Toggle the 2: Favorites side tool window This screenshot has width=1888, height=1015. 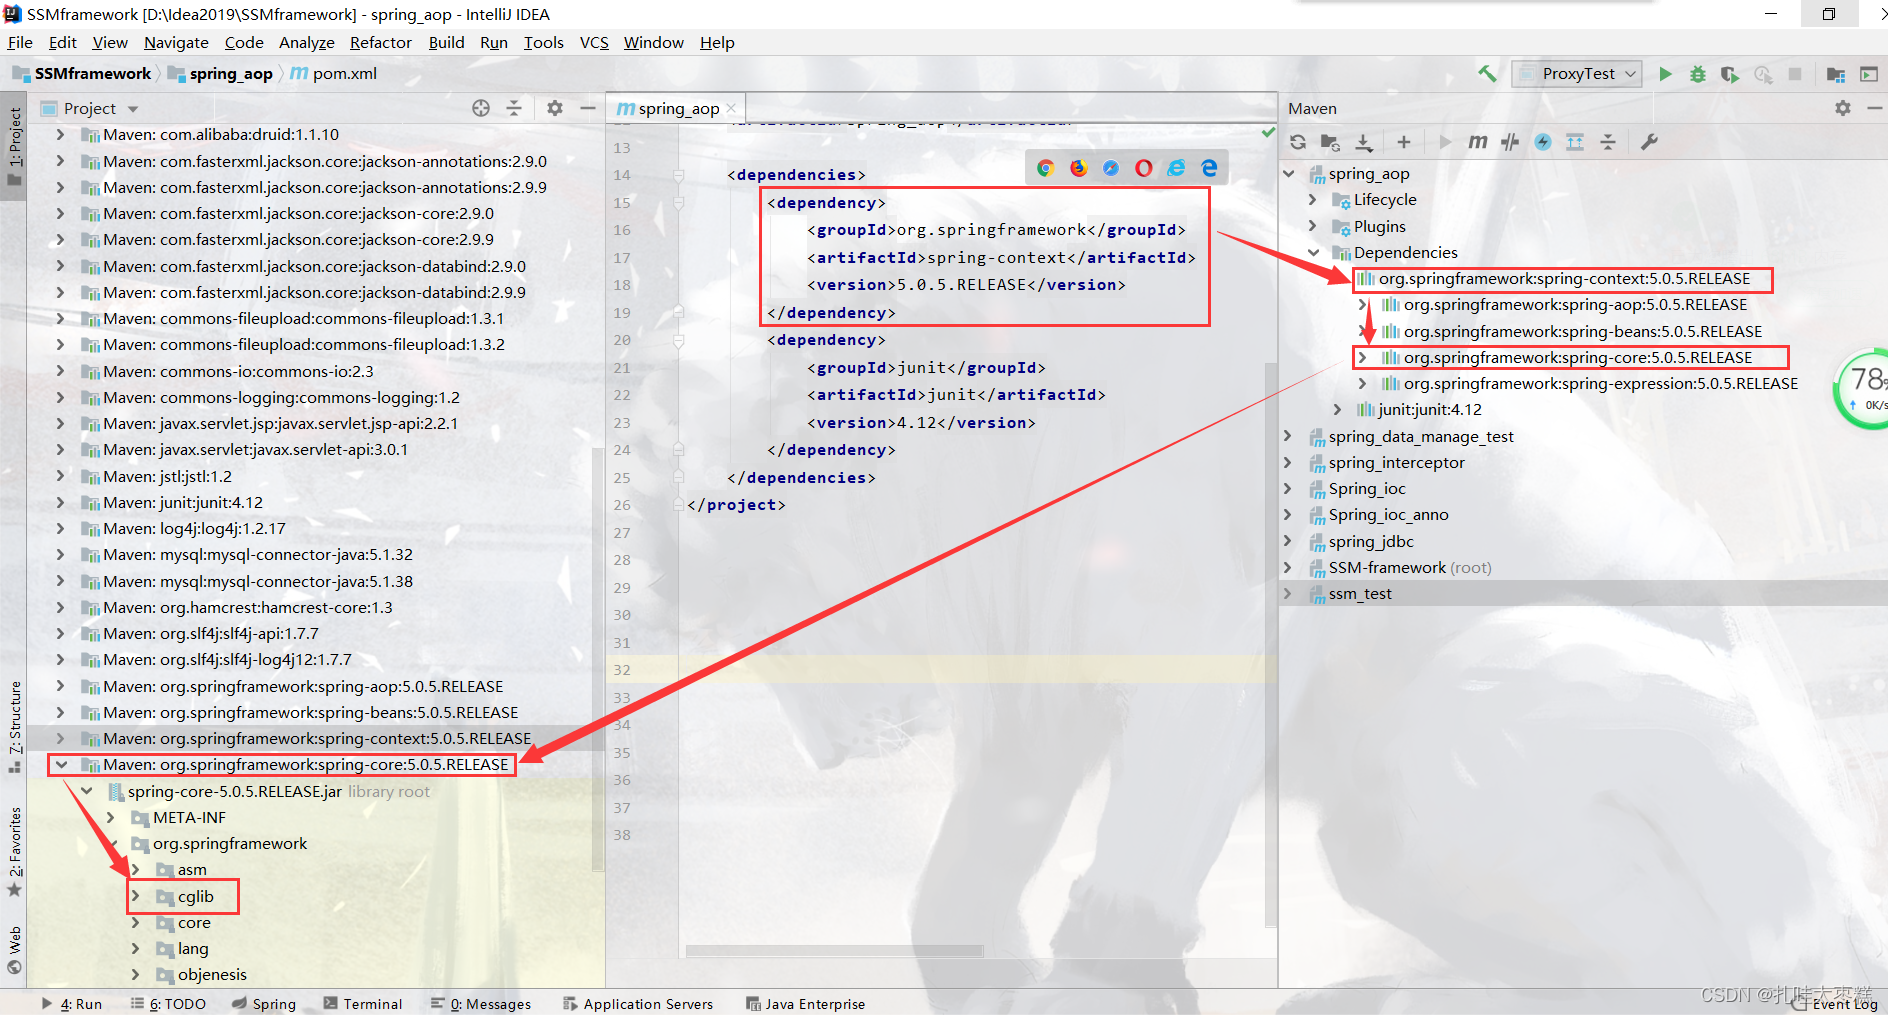[x=14, y=852]
